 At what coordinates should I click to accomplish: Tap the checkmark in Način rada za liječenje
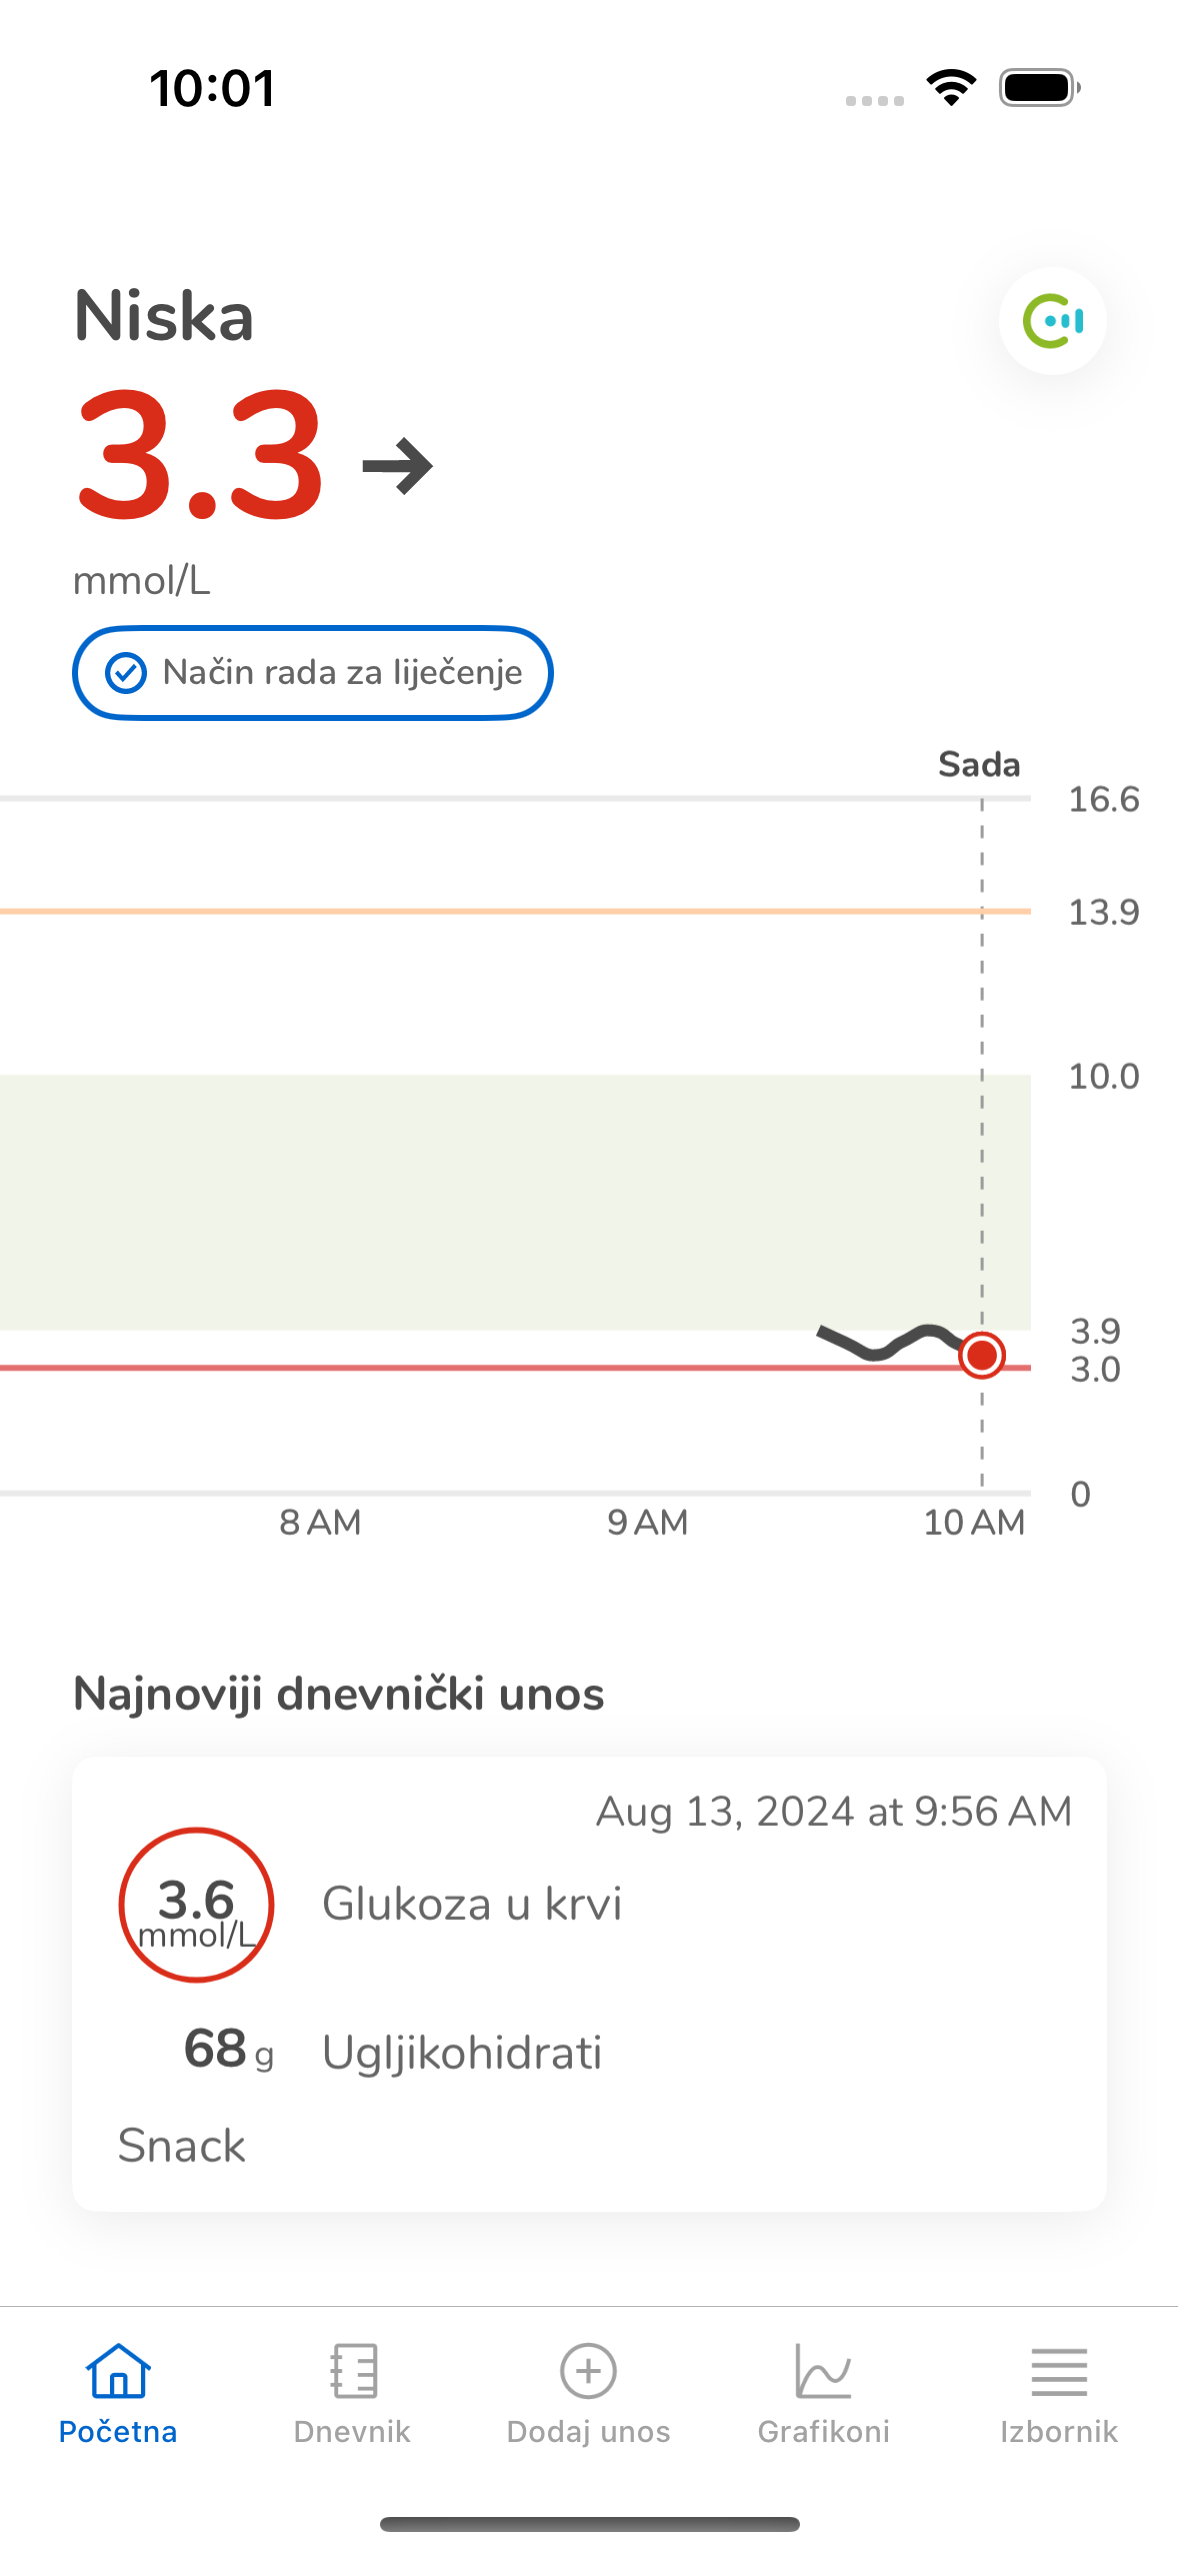(x=127, y=673)
